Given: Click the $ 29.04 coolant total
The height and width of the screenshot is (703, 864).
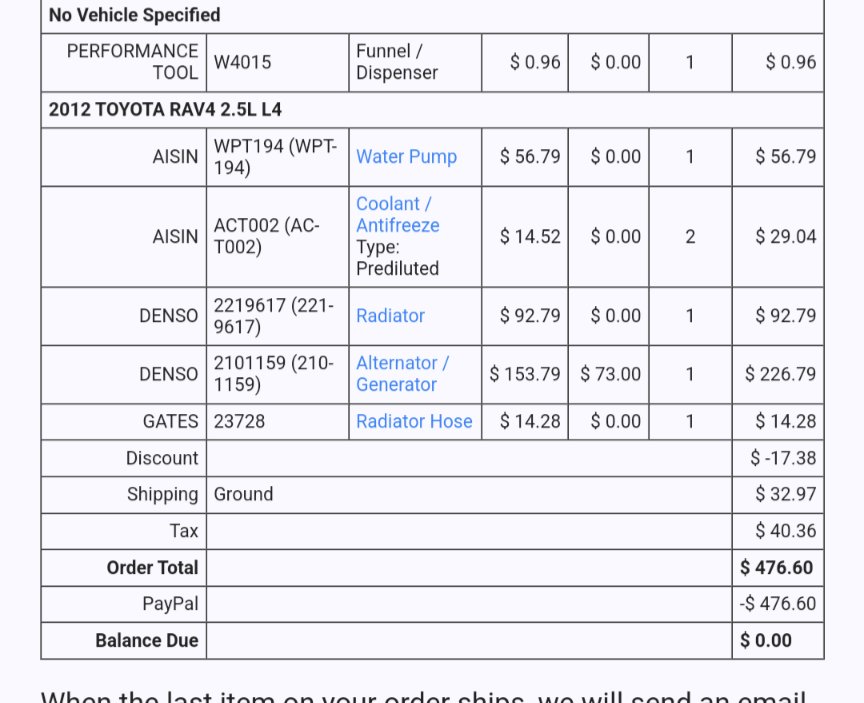Looking at the screenshot, I should point(786,236).
